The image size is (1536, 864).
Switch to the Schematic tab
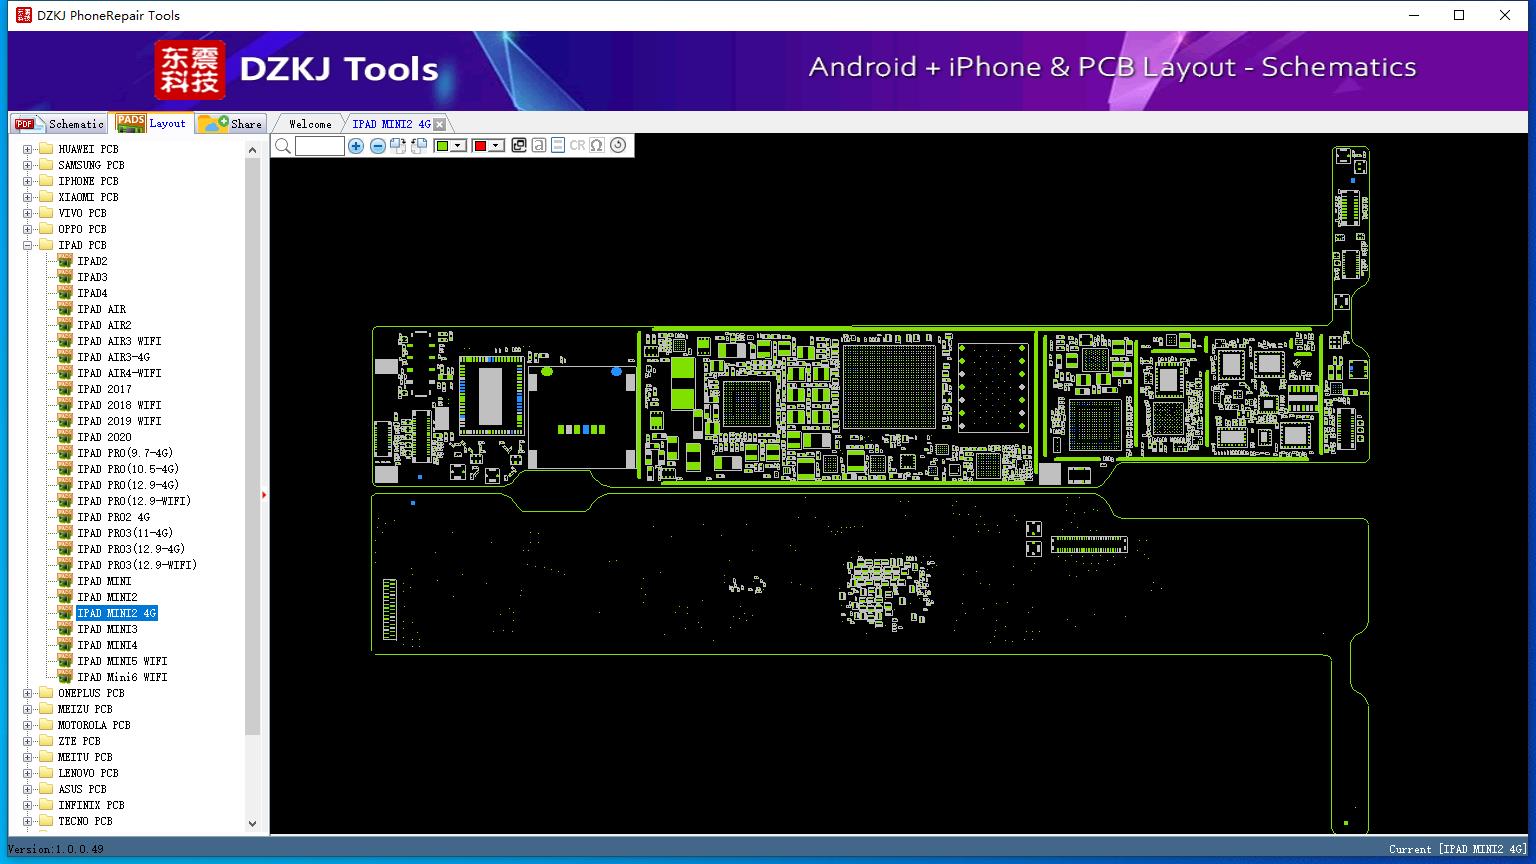[x=59, y=124]
